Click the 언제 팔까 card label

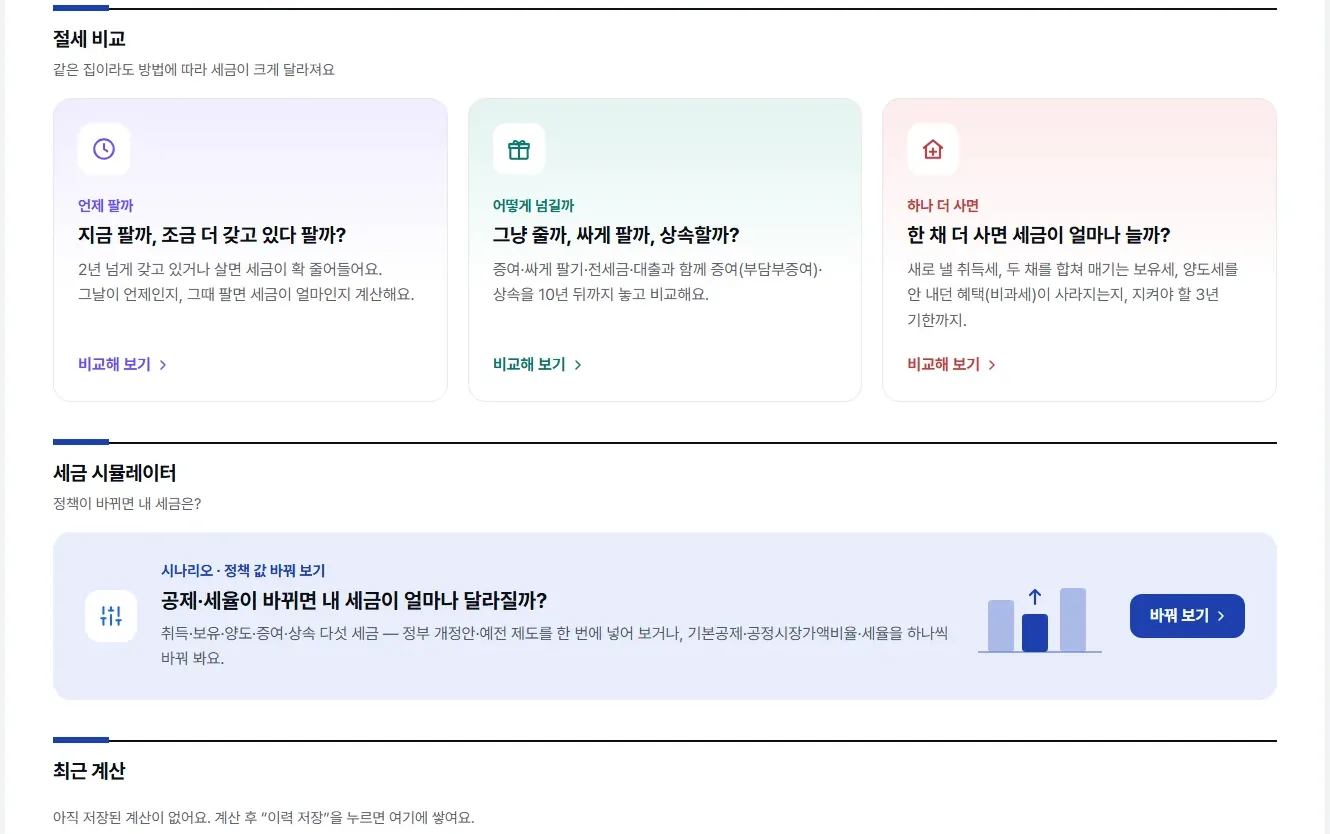click(106, 205)
